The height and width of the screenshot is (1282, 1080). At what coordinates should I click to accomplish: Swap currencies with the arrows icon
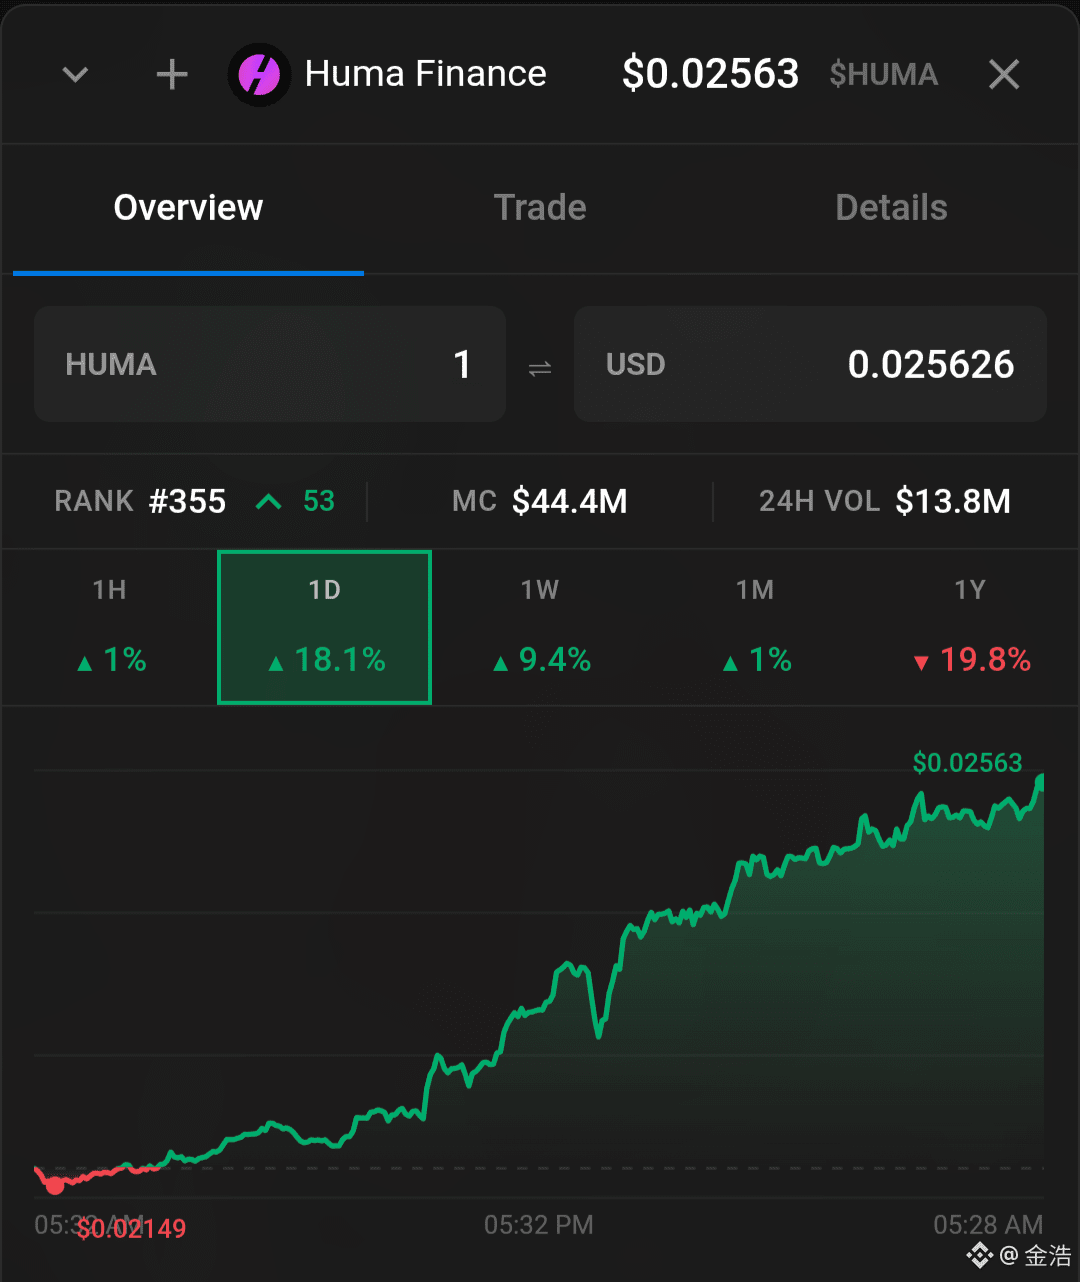[540, 369]
